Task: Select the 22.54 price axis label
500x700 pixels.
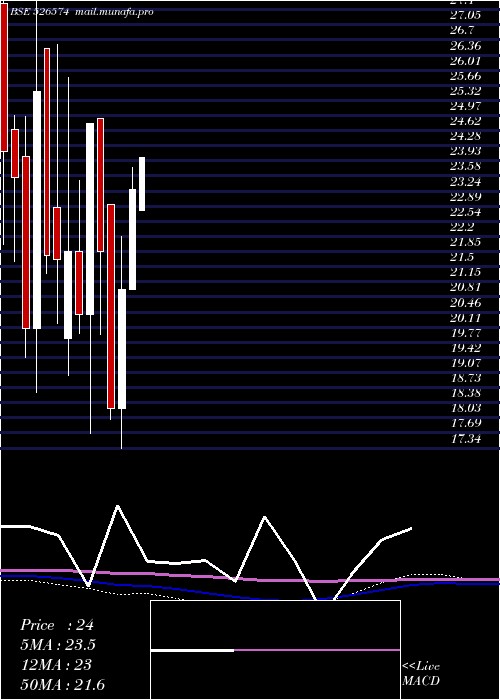Action: 466,212
